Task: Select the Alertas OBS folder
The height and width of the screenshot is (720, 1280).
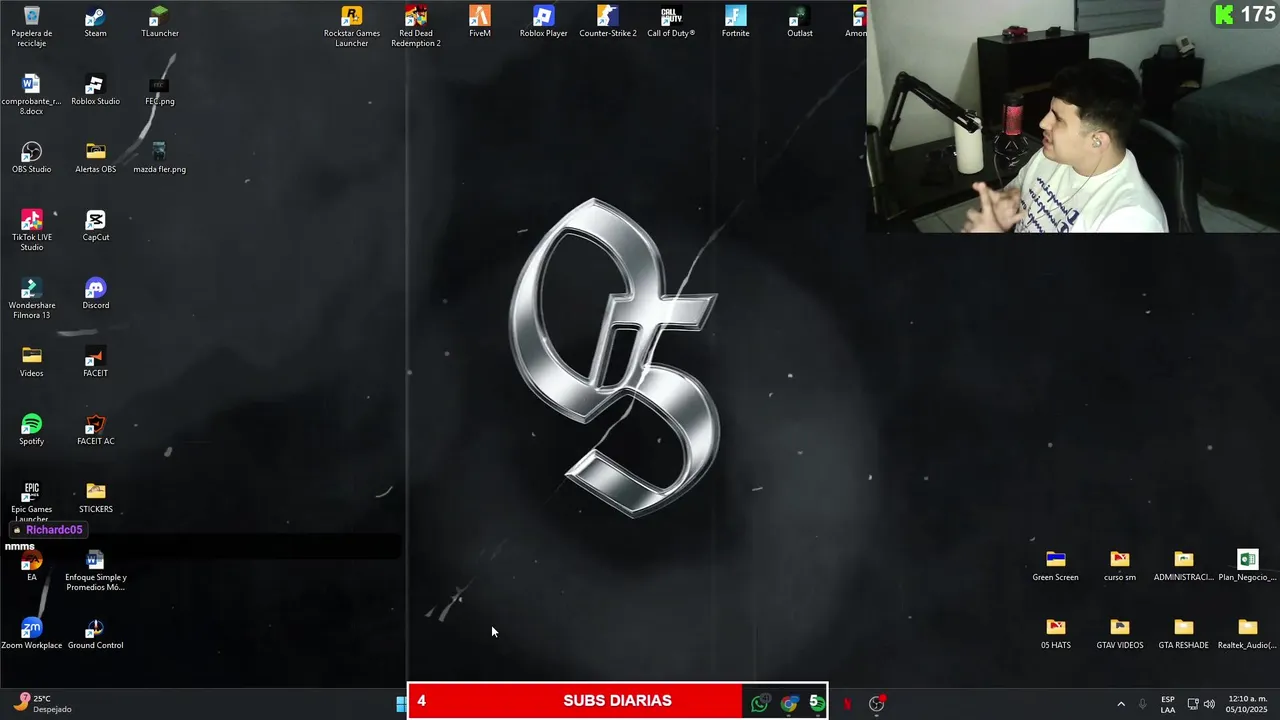Action: coord(95,158)
